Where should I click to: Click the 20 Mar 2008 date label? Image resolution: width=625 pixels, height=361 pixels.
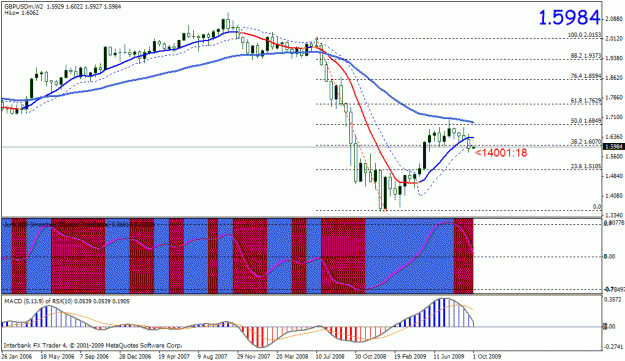pos(292,356)
